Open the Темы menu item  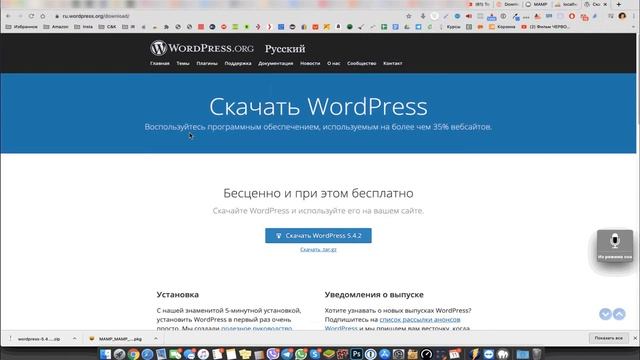tap(183, 63)
